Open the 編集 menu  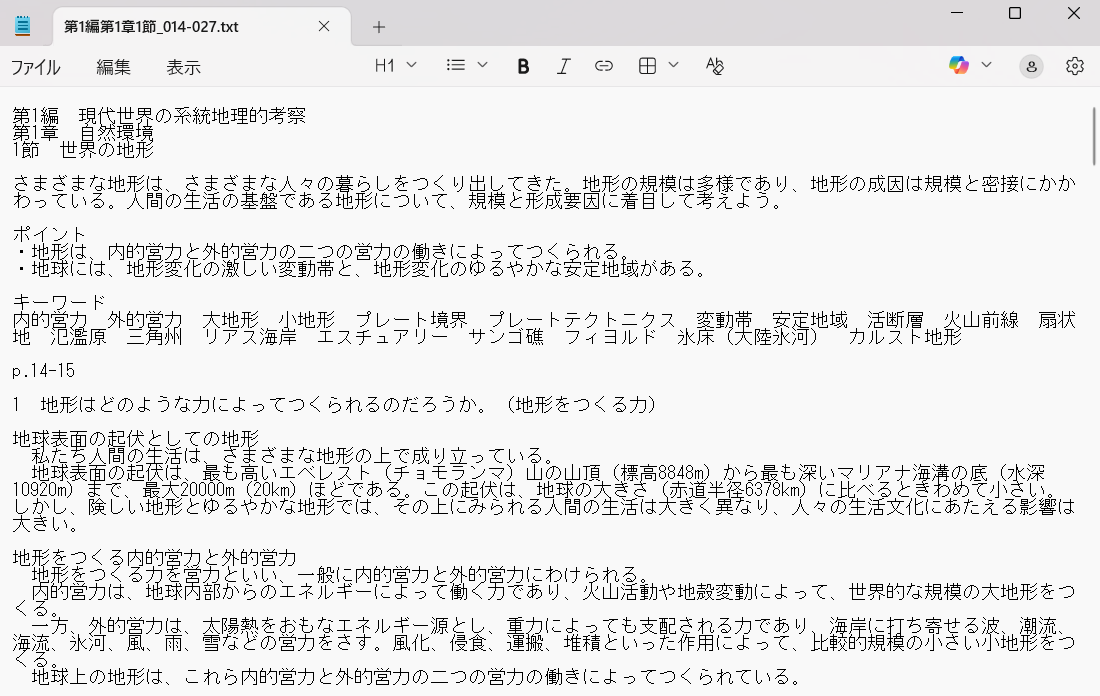point(113,67)
